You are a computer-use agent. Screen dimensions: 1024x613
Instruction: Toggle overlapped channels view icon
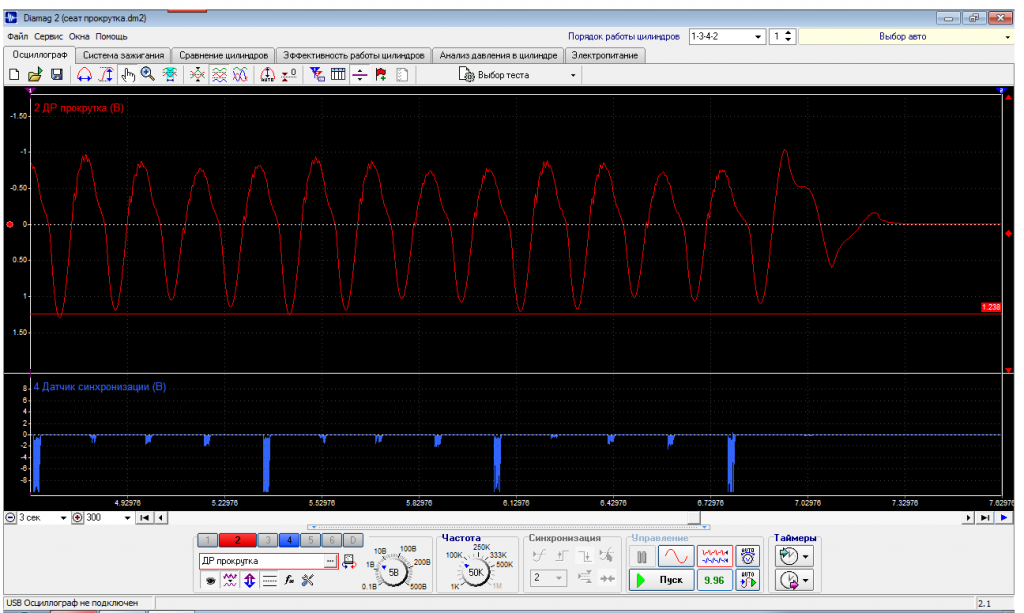(x=240, y=75)
